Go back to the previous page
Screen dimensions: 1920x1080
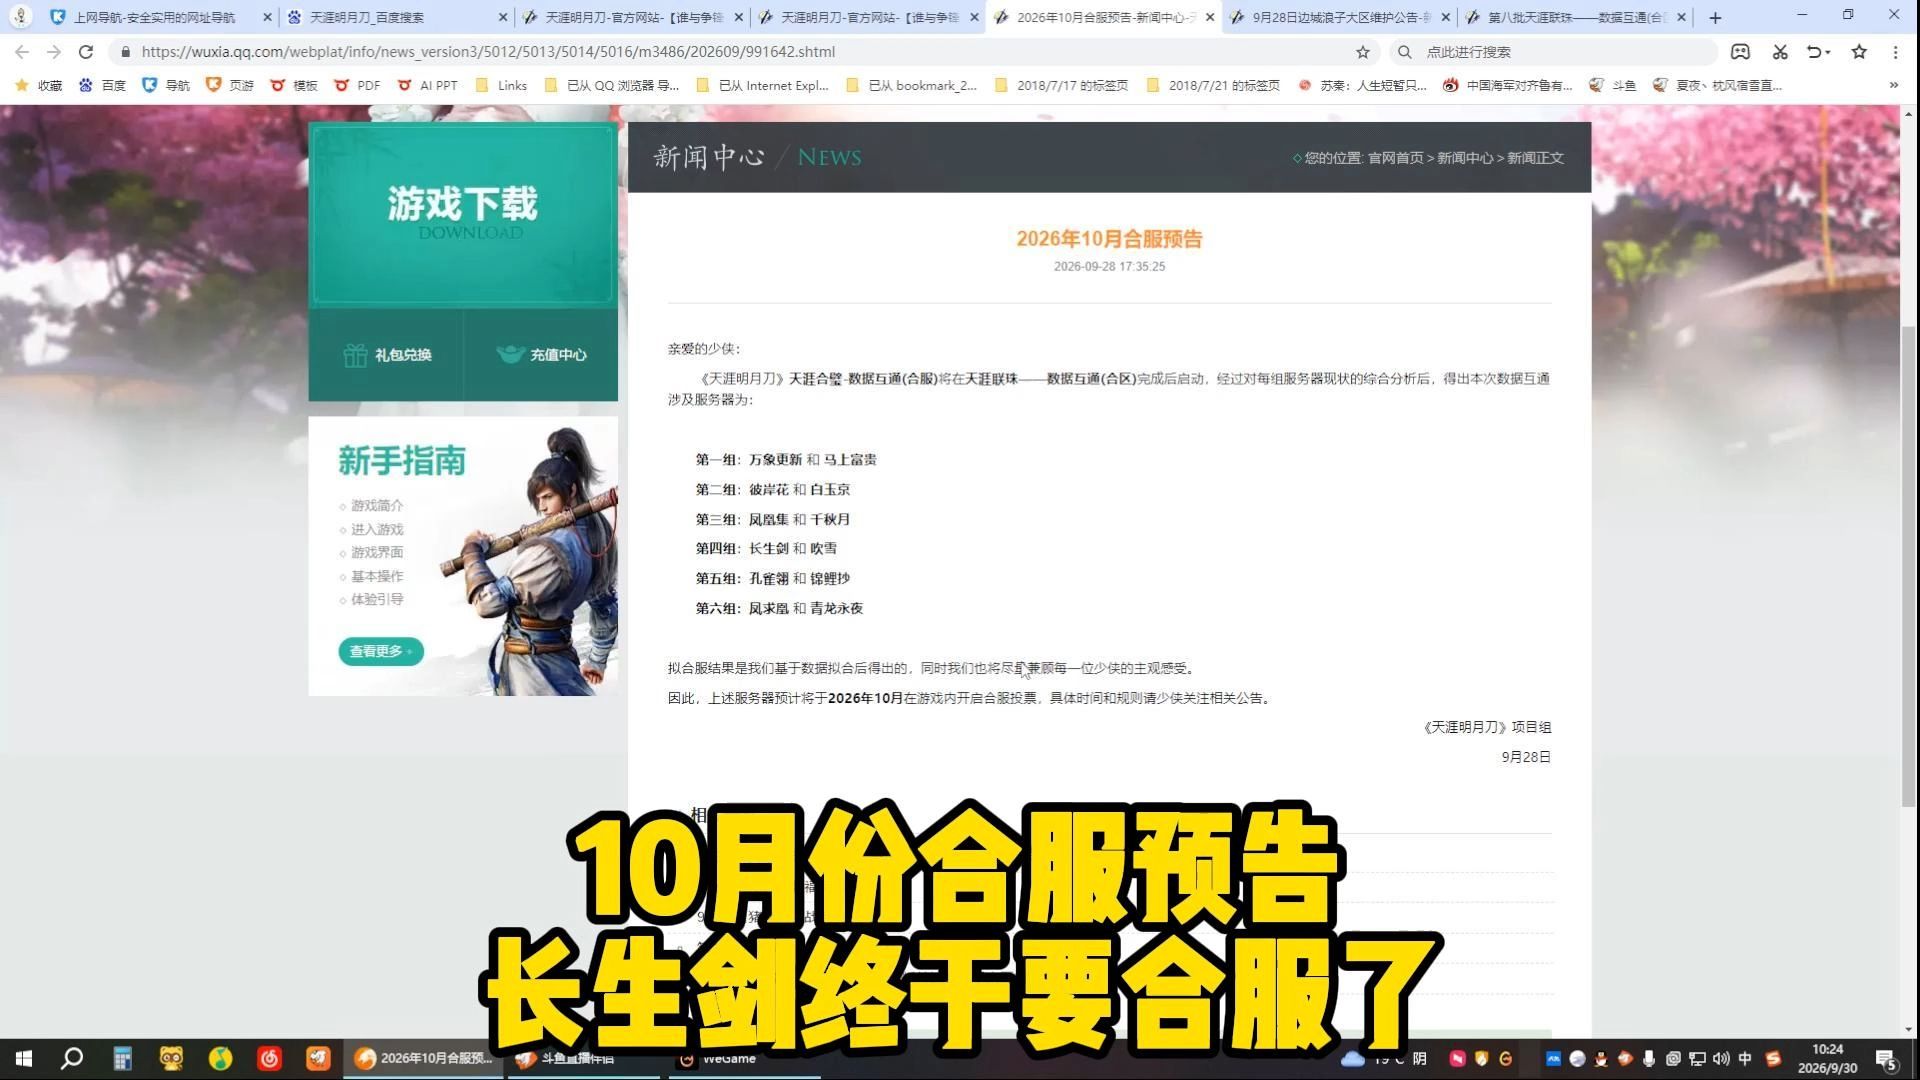tap(22, 52)
